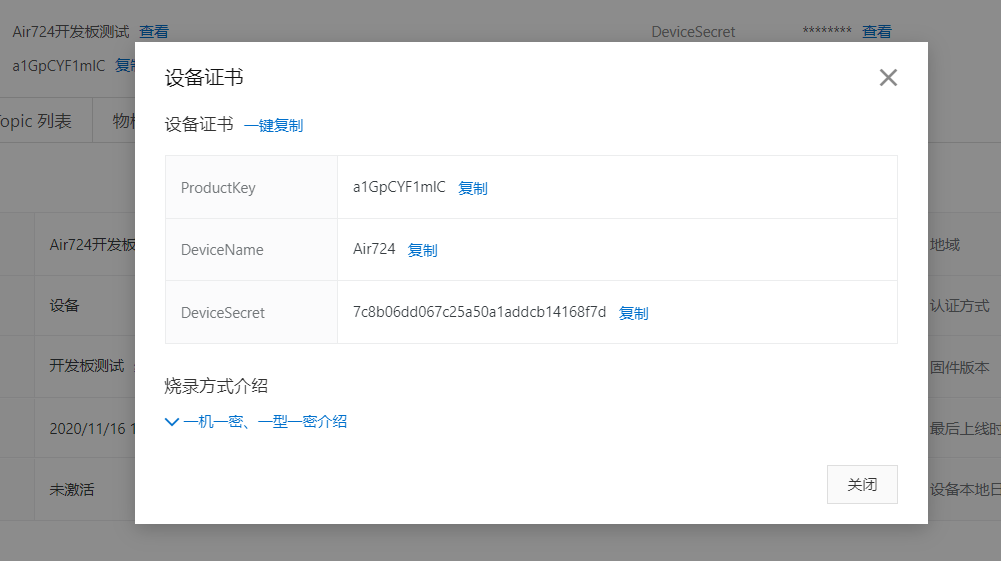Viewport: 1001px width, 561px height.
Task: Click the 认证方式 label behind the dialog
Action: tap(958, 306)
